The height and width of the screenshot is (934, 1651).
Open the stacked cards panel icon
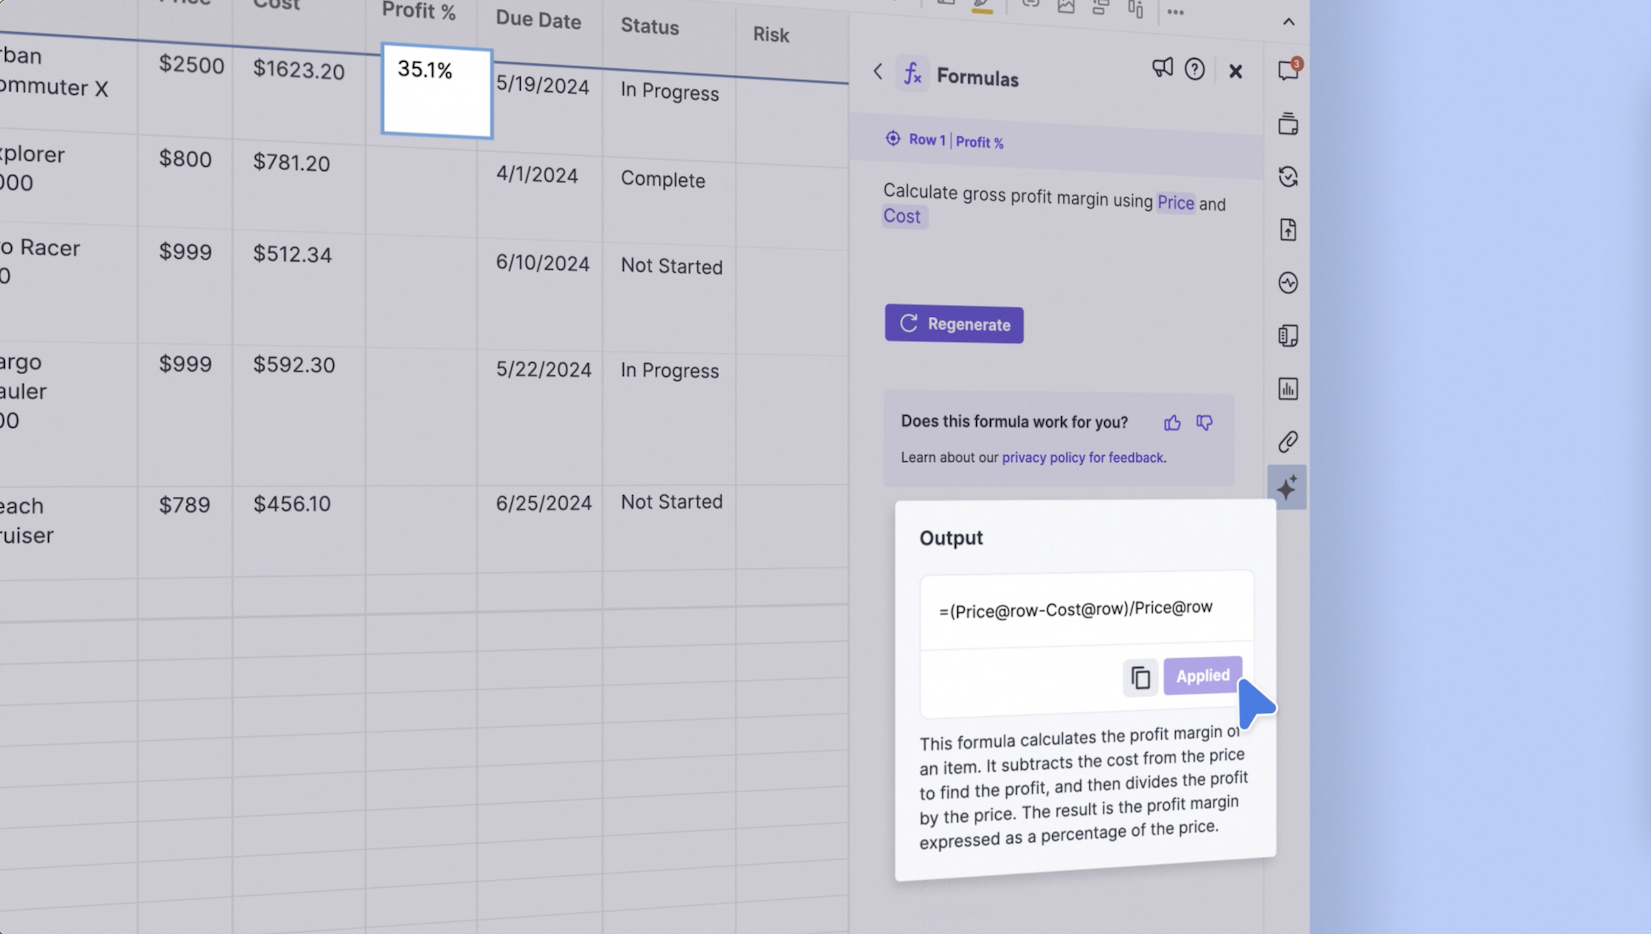[1288, 124]
